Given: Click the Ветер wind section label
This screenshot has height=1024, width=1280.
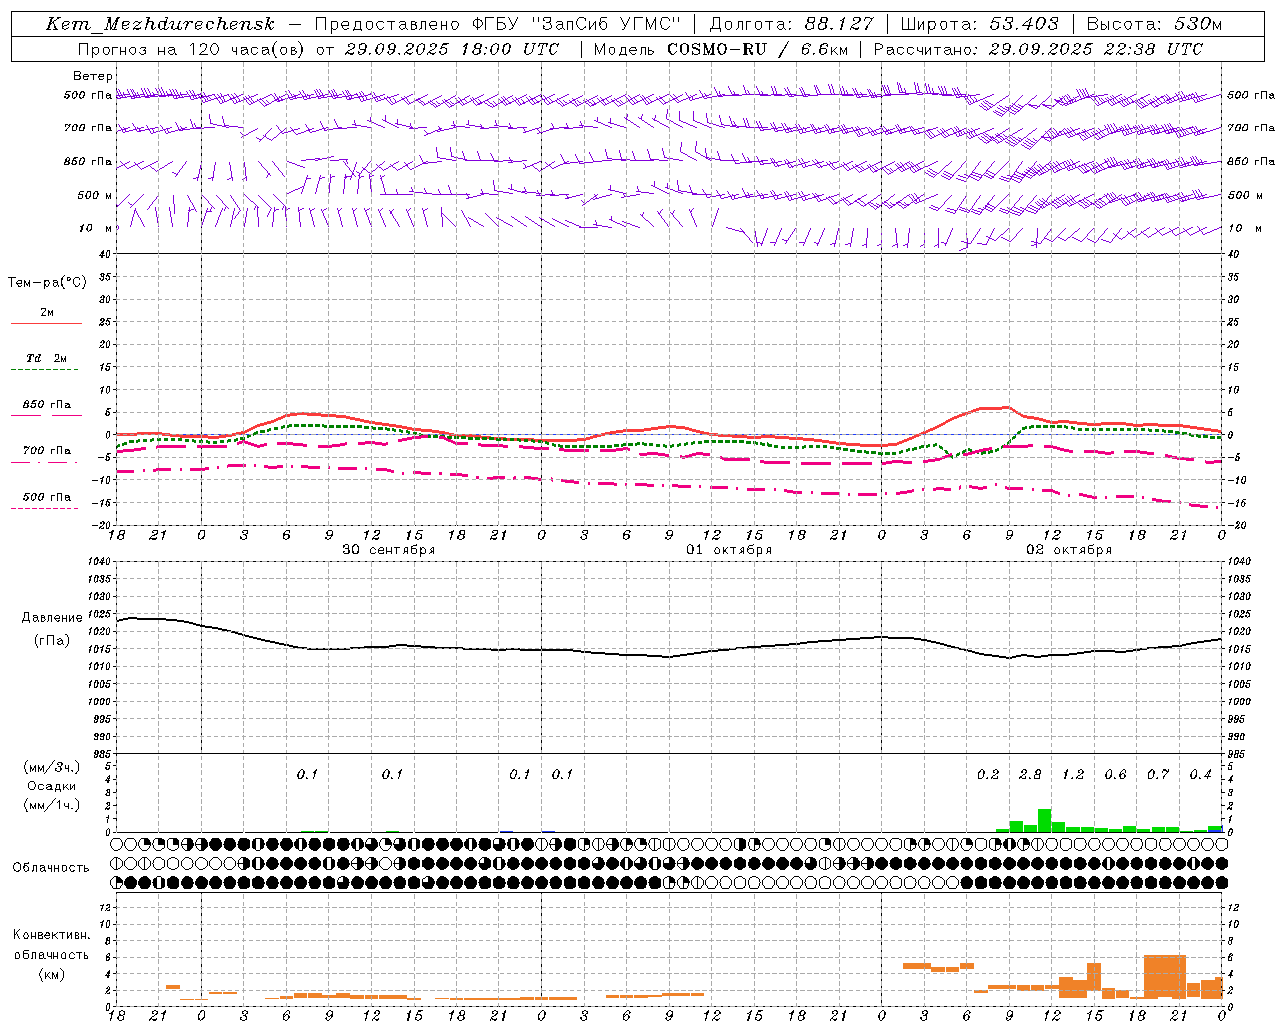Looking at the screenshot, I should 93,76.
